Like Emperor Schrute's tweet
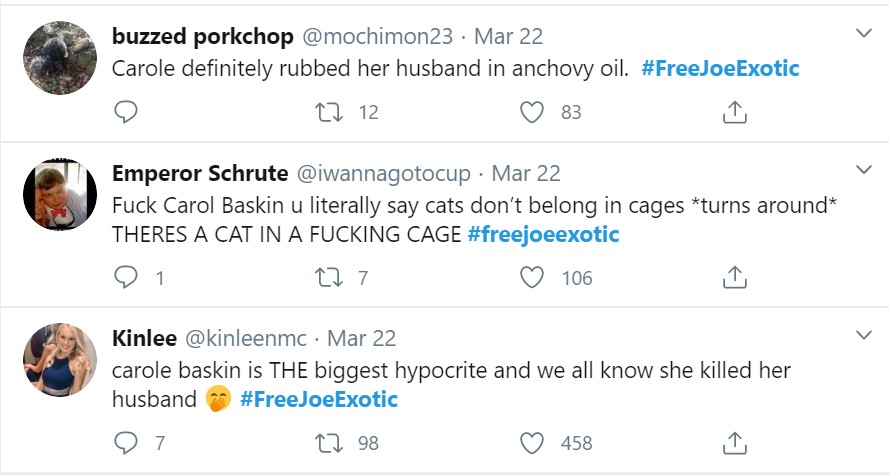The height and width of the screenshot is (475, 889). point(533,277)
